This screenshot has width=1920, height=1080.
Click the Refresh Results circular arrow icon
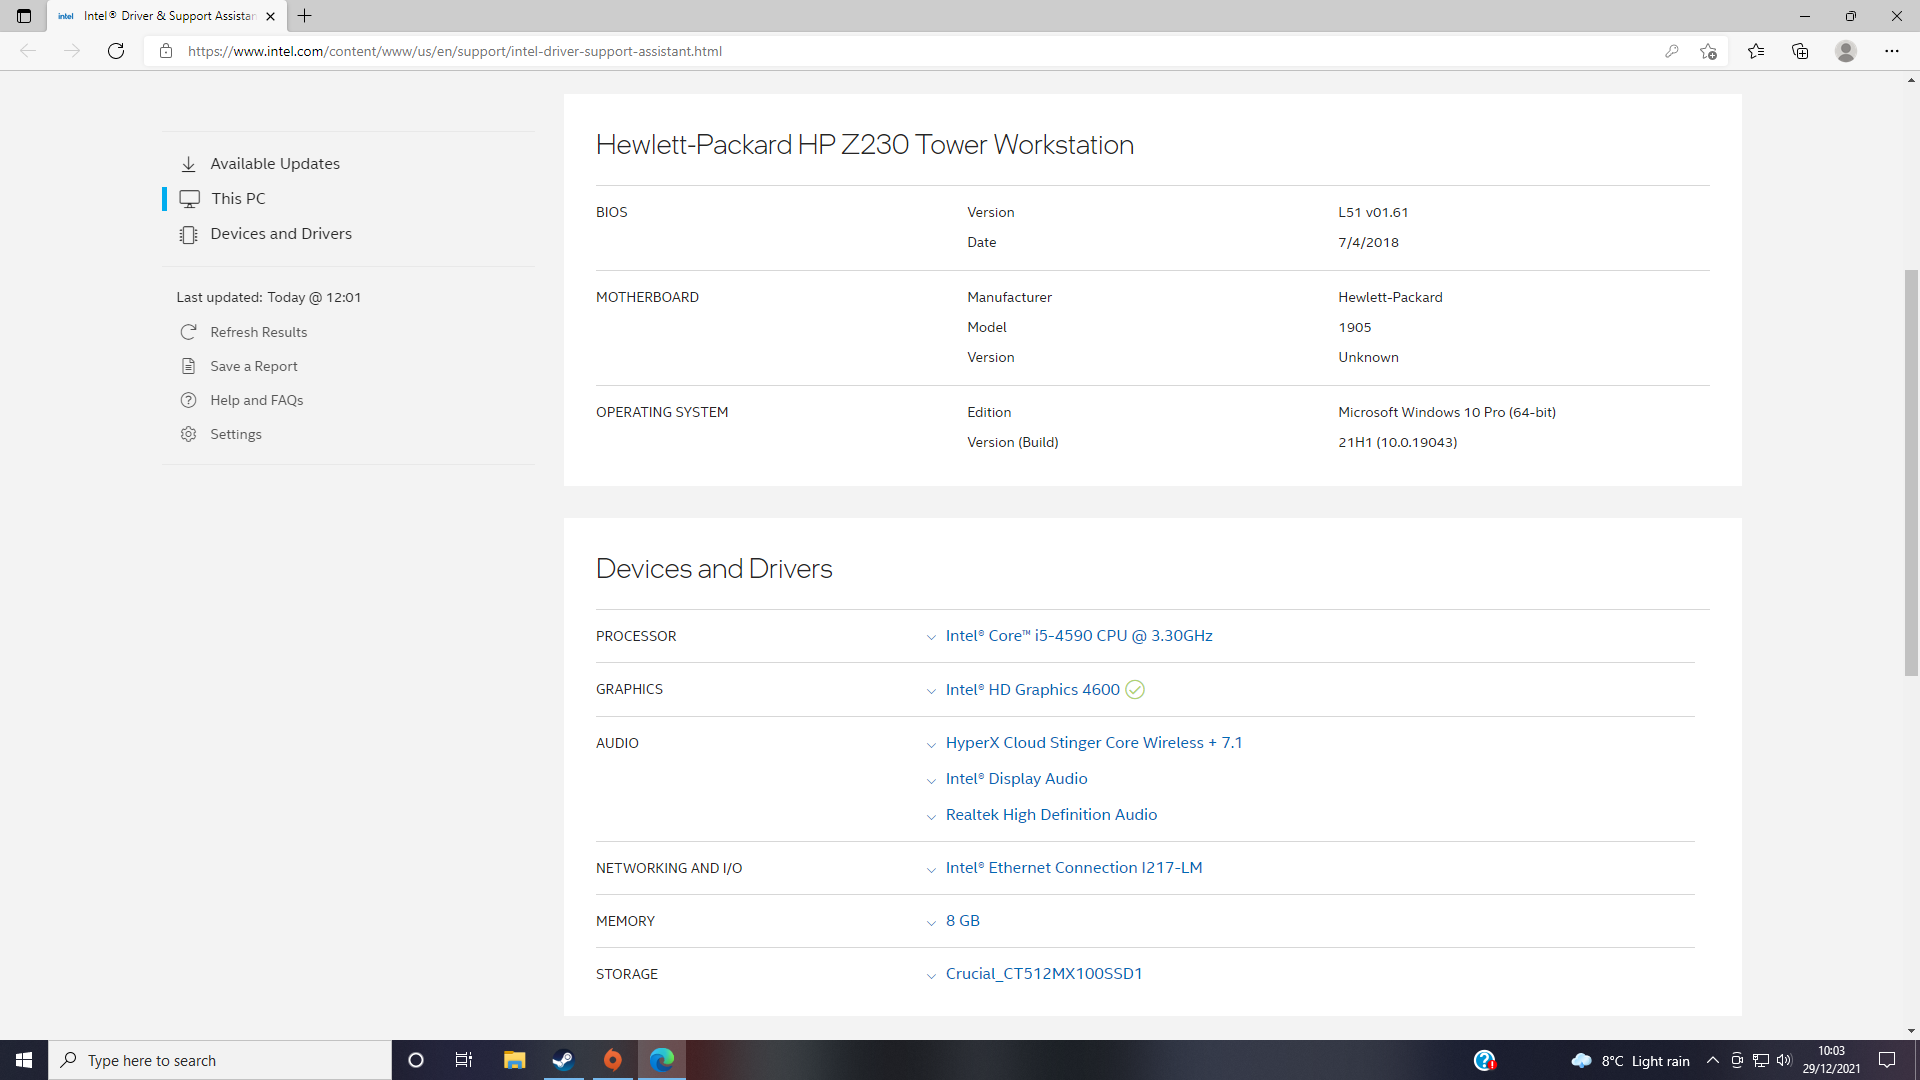(188, 332)
